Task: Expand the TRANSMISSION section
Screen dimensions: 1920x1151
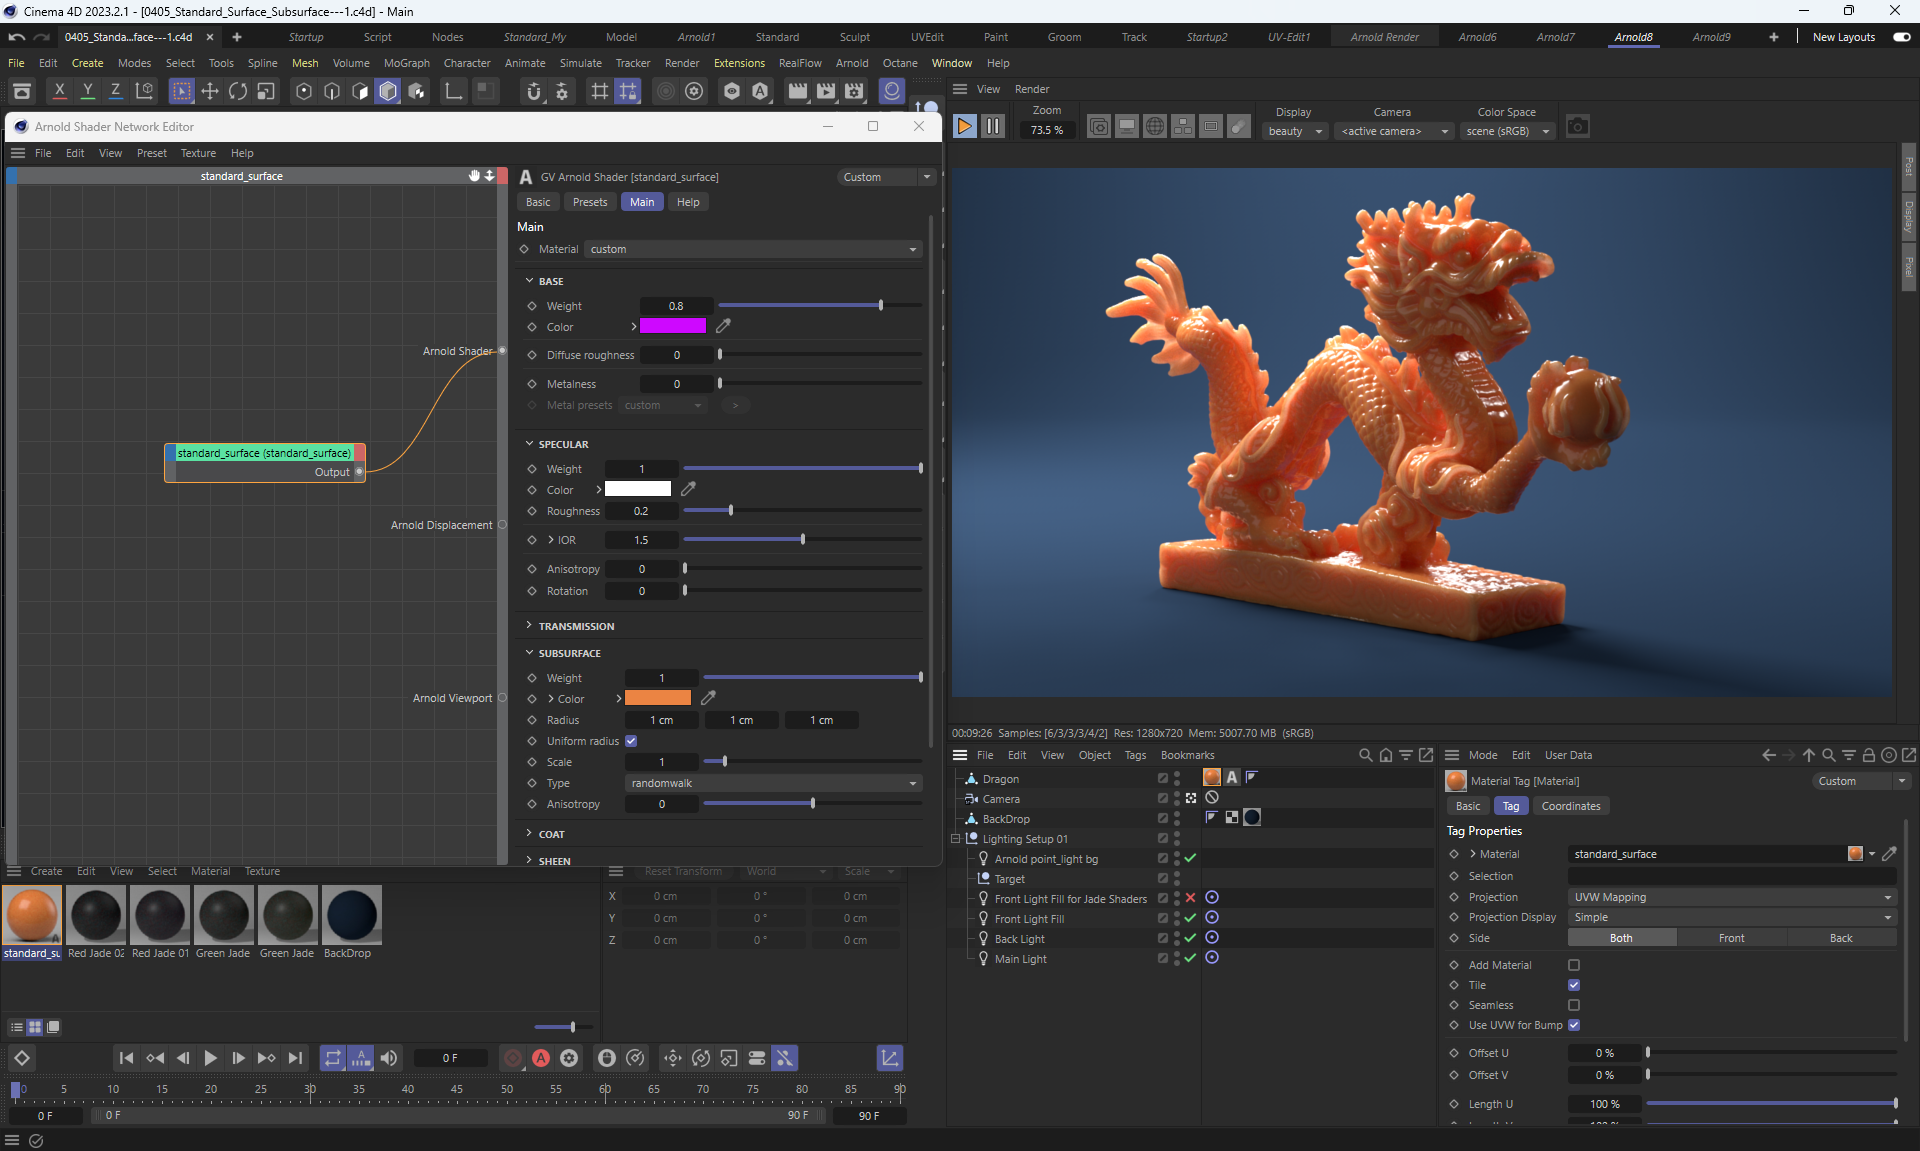Action: (576, 626)
